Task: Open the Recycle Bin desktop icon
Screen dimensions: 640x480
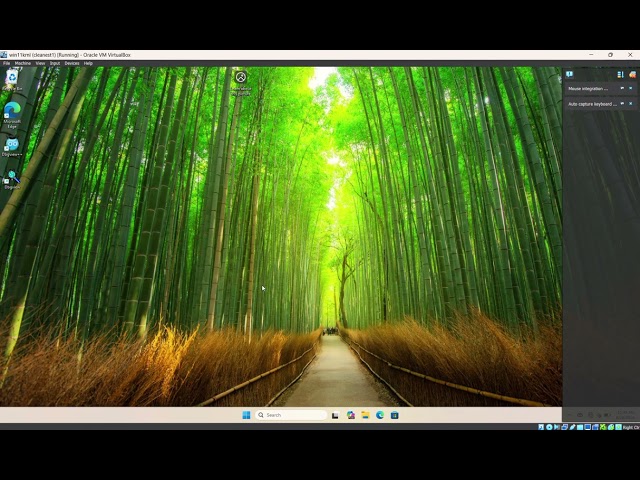Action: [x=12, y=80]
